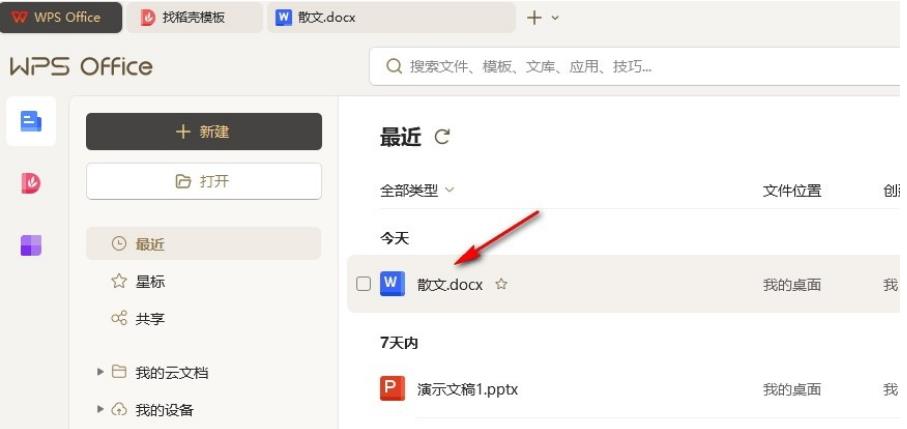
Task: Click the 打开 open file button
Action: coord(204,182)
